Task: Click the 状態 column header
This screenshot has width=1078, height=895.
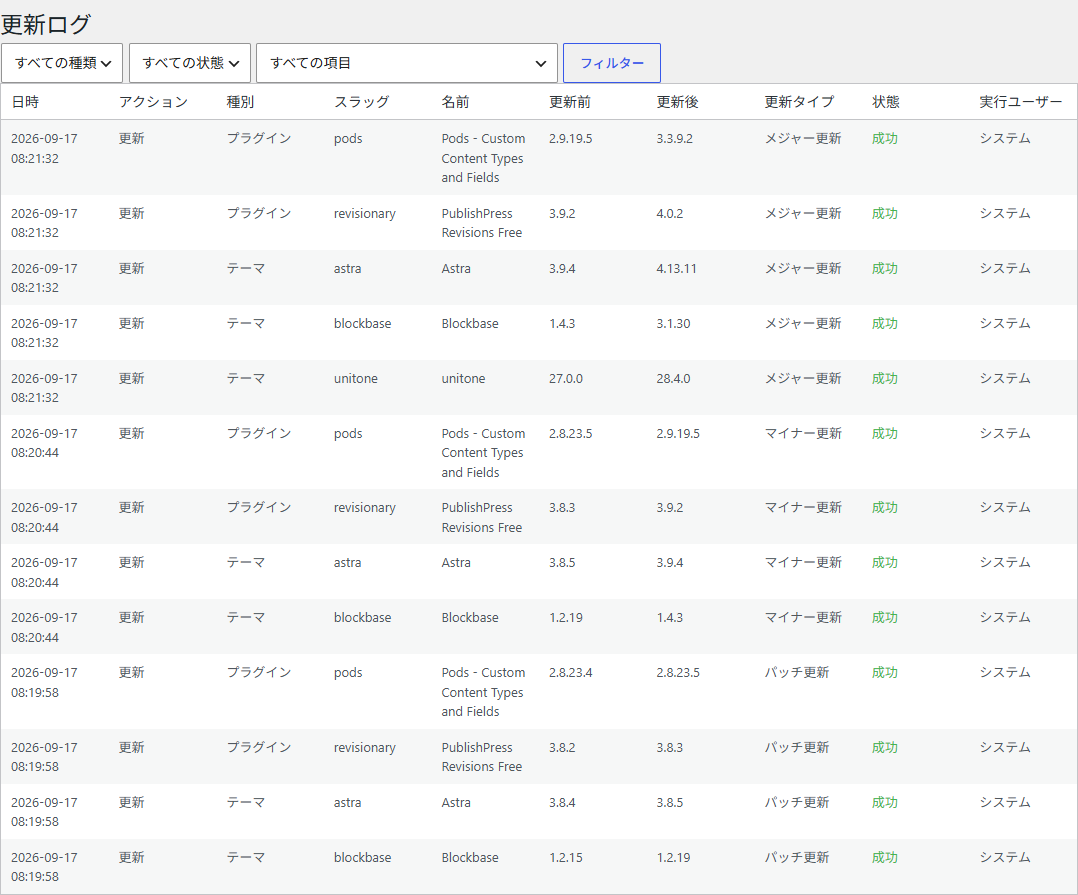Action: (x=886, y=102)
